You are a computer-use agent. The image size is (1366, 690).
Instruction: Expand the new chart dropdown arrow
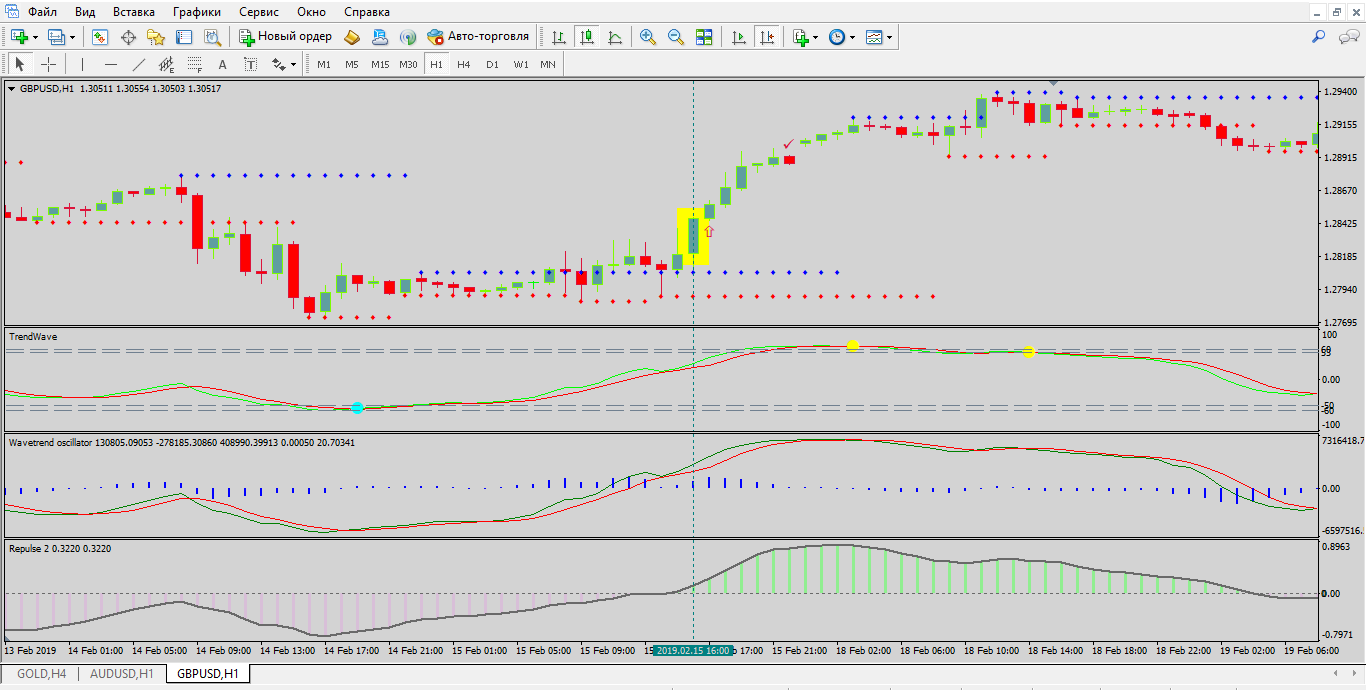coord(36,37)
